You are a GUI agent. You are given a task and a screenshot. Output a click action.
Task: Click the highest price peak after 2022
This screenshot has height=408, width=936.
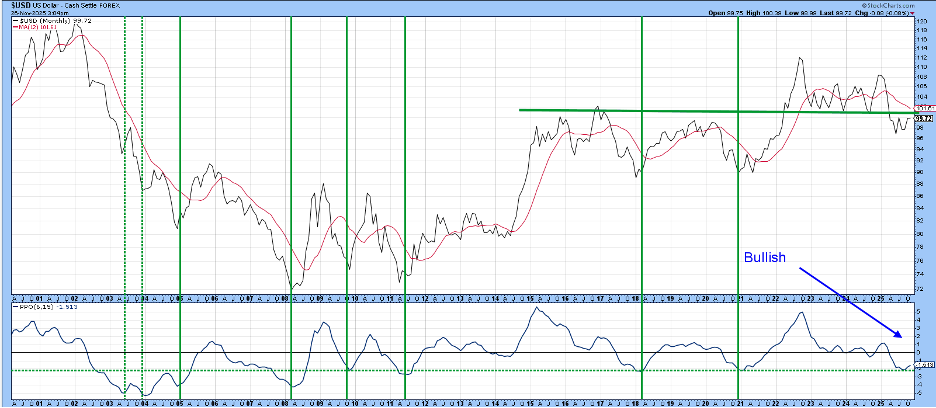coord(800,58)
